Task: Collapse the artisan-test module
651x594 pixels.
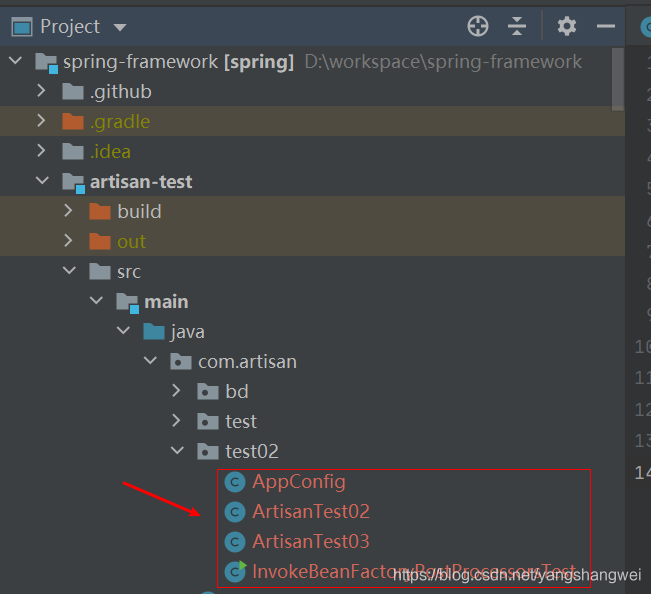Action: (x=41, y=182)
